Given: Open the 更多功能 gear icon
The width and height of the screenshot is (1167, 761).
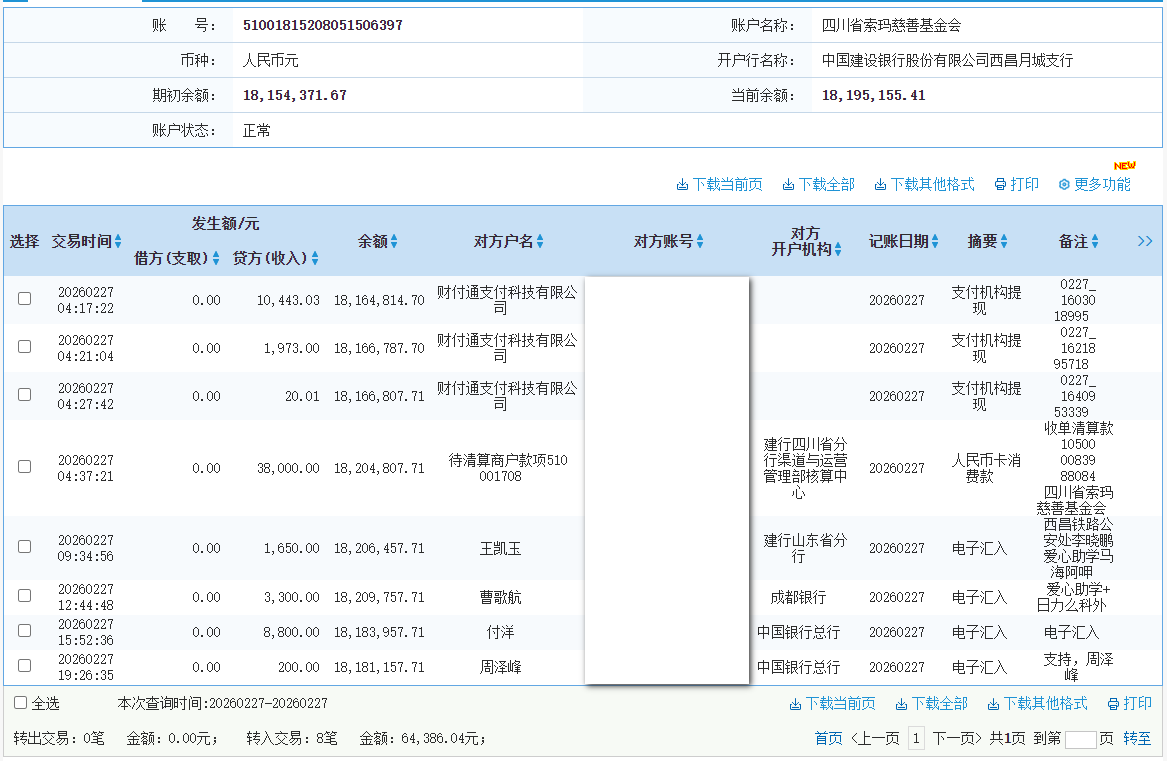Looking at the screenshot, I should (x=1064, y=184).
